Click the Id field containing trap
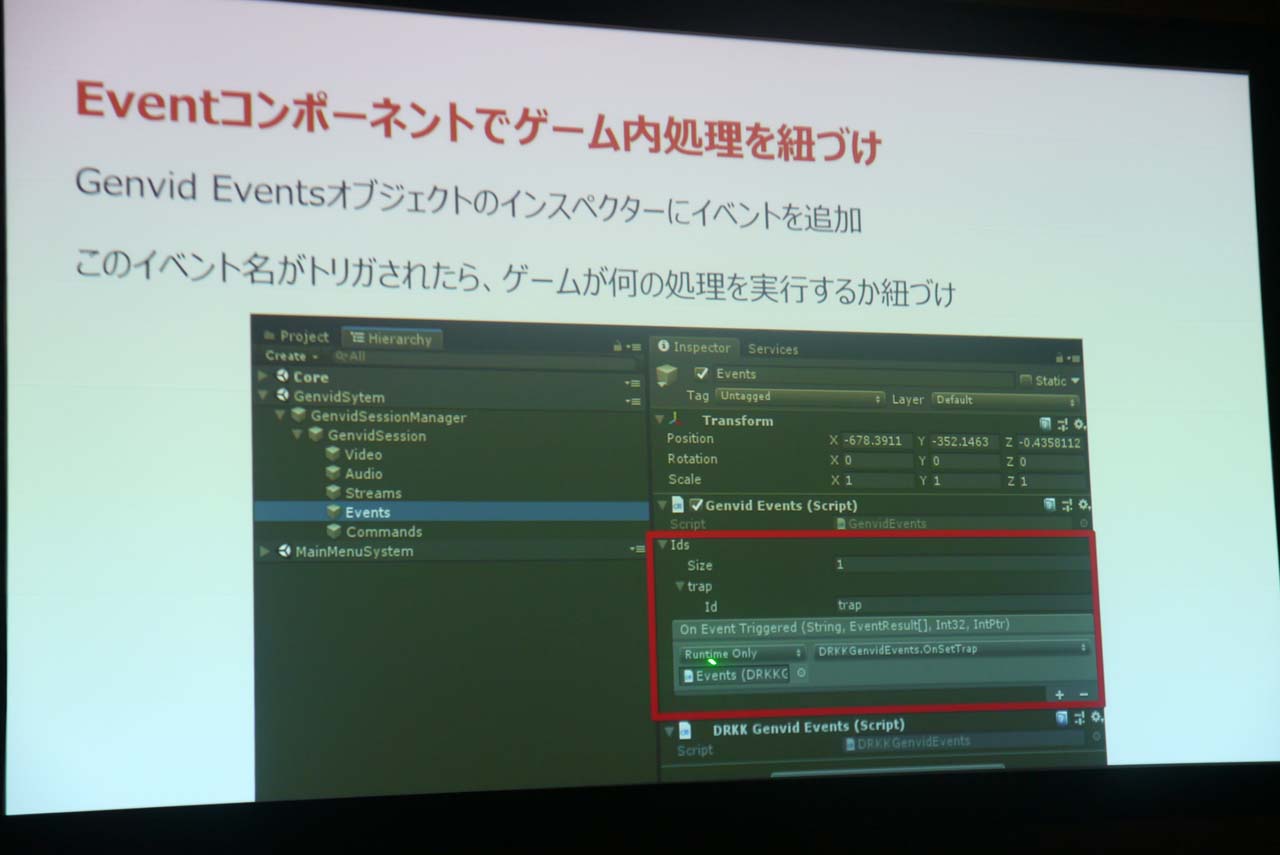The height and width of the screenshot is (855, 1280). coord(962,605)
